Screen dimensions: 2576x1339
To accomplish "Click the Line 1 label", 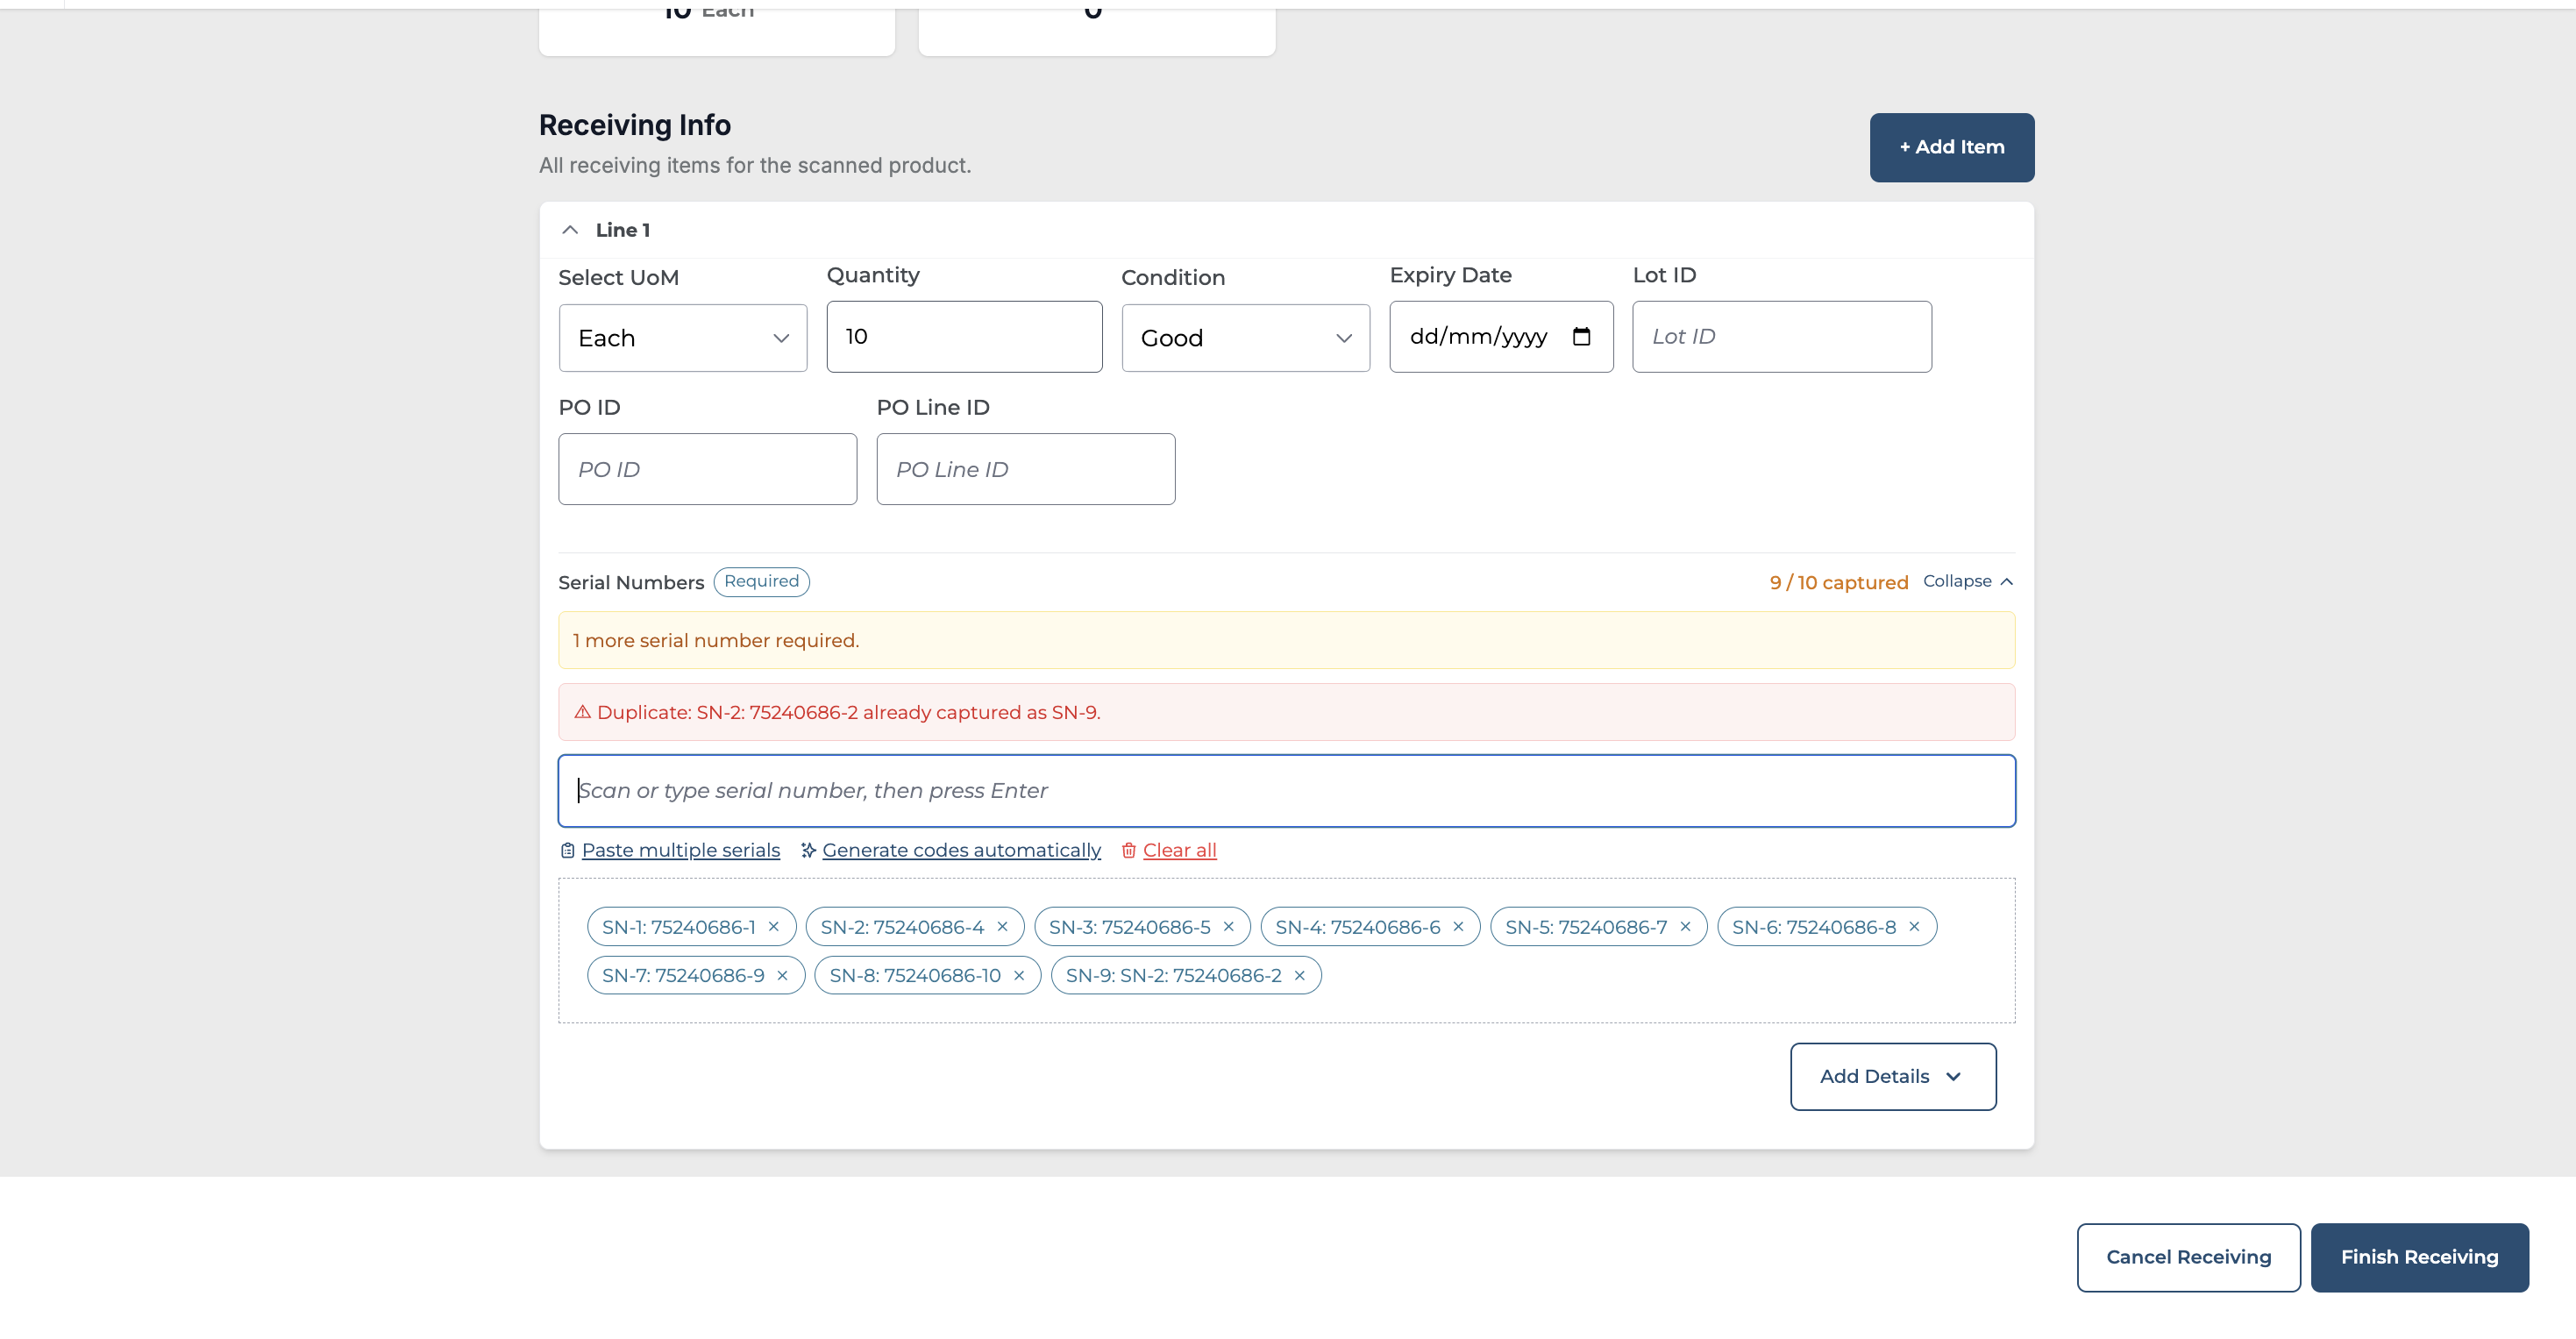I will coord(623,230).
